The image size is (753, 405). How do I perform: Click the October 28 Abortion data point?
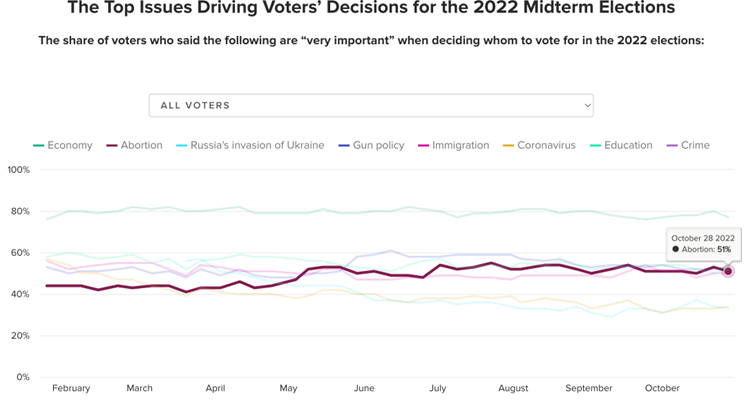tap(728, 271)
